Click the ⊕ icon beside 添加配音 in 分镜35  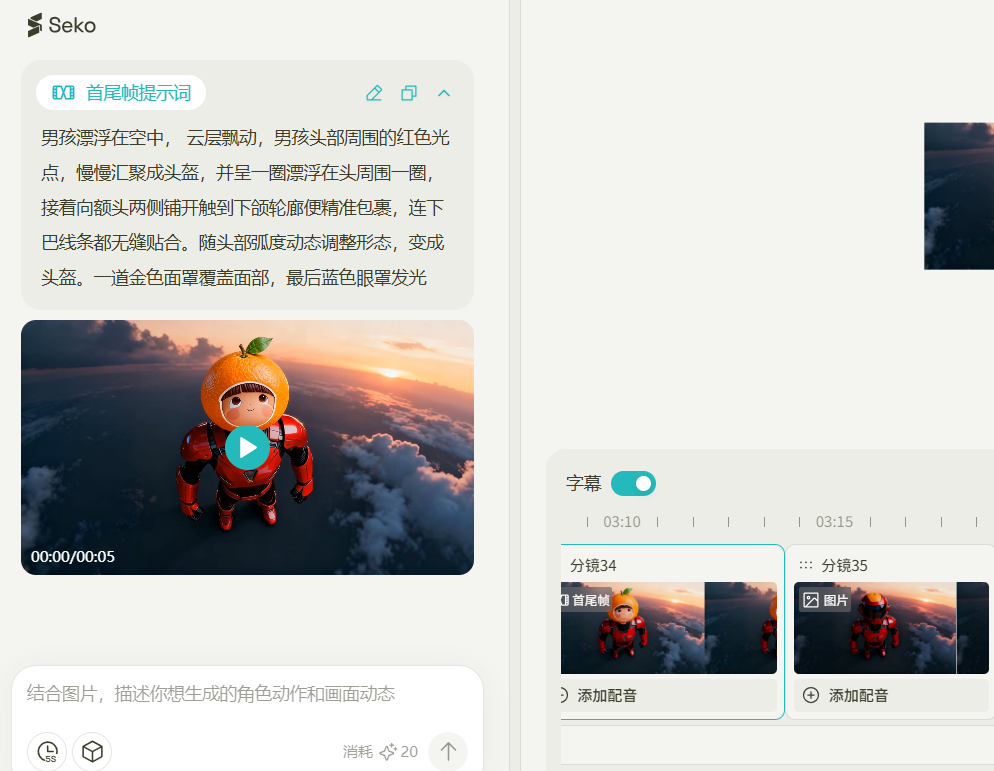[x=810, y=695]
